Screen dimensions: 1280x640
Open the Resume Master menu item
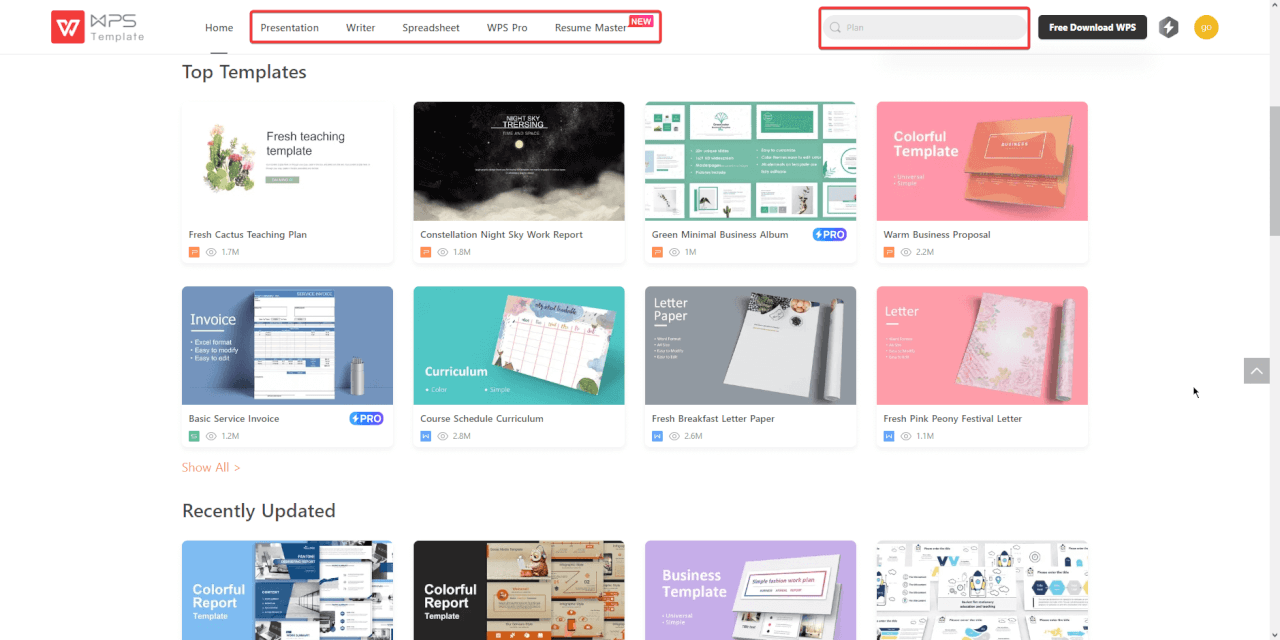590,27
